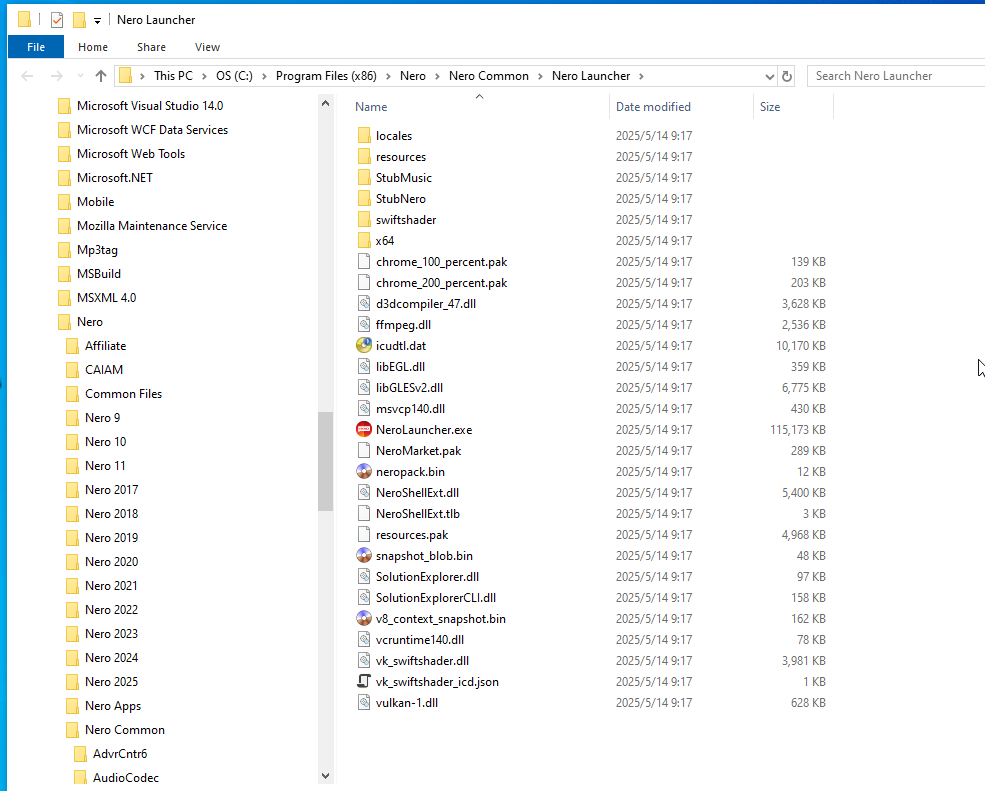Click the Search Nero Launcher field
Viewport: 985px width, 791px height.
(896, 76)
